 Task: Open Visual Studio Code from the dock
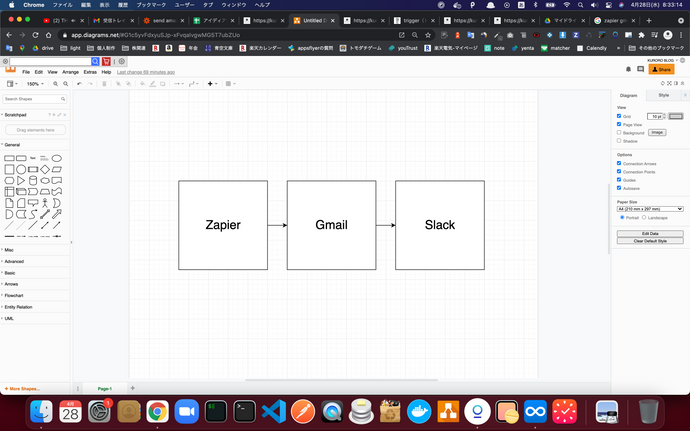[274, 412]
